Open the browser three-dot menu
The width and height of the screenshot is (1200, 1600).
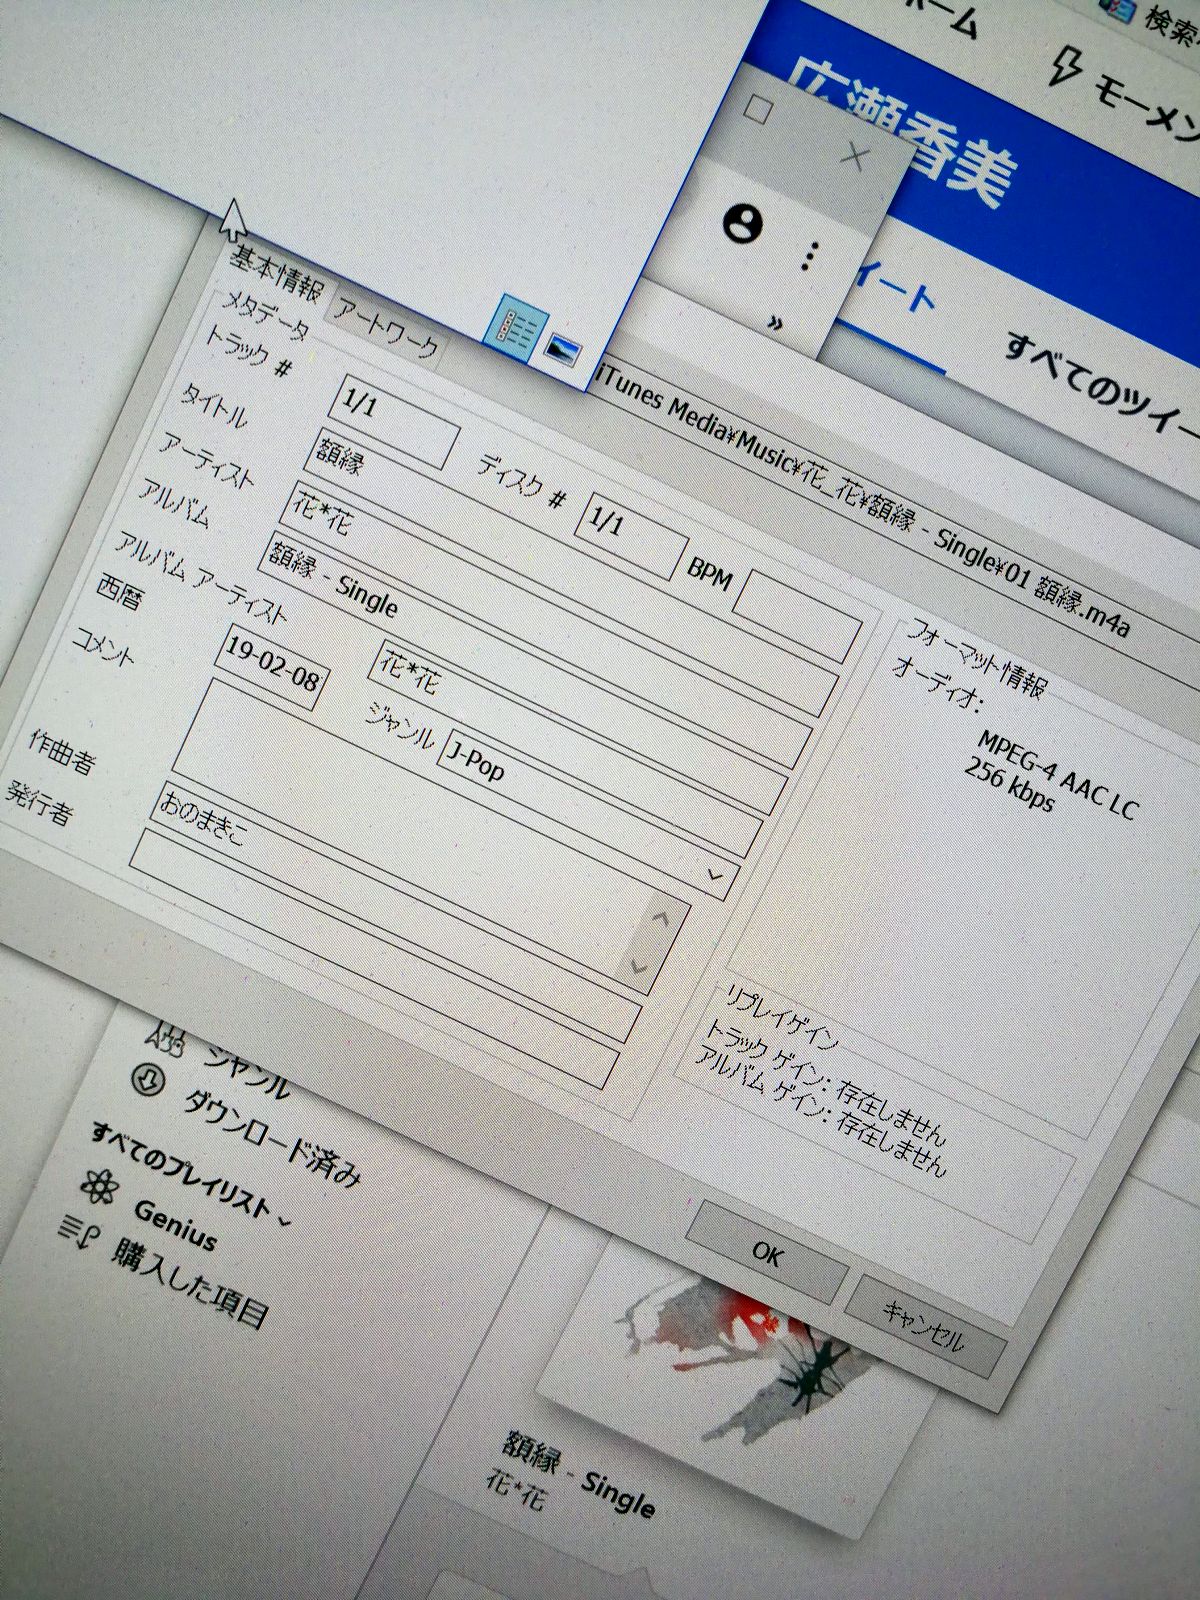click(809, 256)
